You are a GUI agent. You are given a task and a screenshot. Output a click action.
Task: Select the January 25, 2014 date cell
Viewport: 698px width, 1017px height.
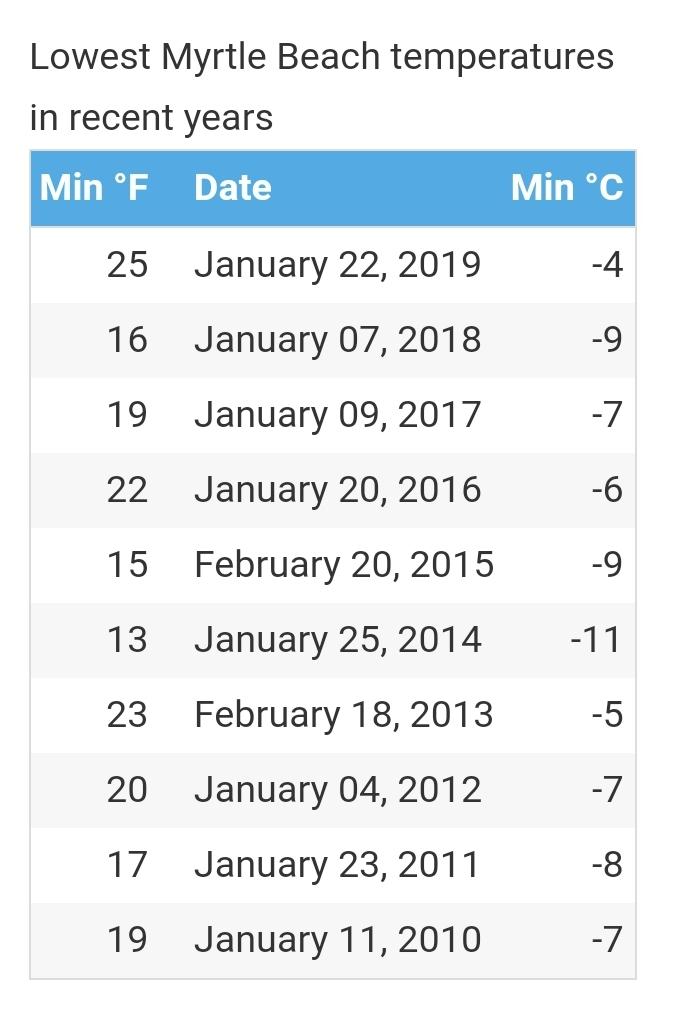point(337,640)
